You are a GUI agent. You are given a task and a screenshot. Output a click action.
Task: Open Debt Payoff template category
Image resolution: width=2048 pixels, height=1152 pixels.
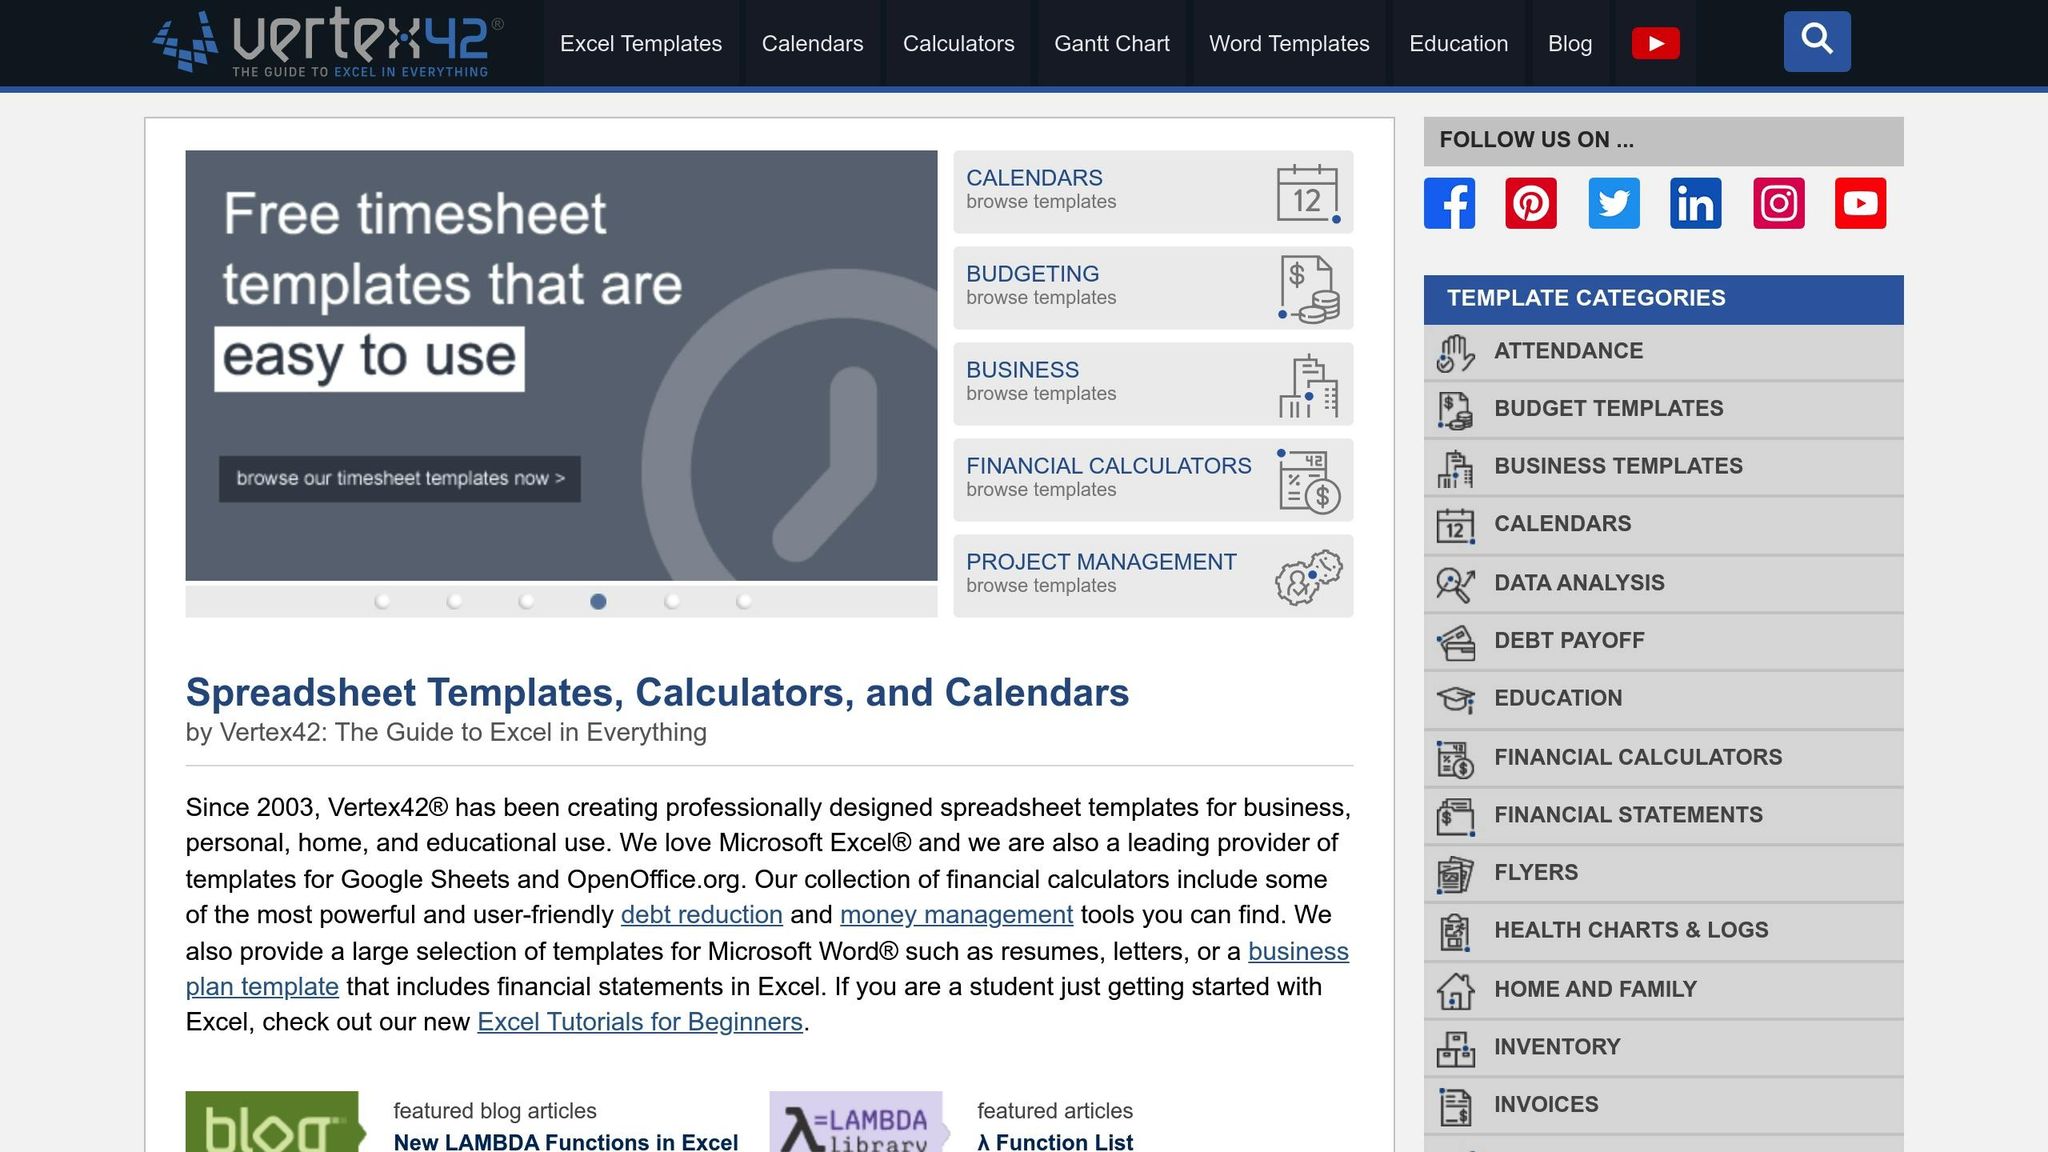pyautogui.click(x=1568, y=641)
